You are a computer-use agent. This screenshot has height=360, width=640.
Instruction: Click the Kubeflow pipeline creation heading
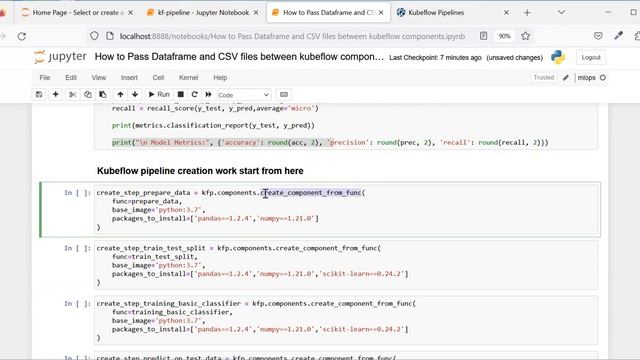(x=200, y=171)
